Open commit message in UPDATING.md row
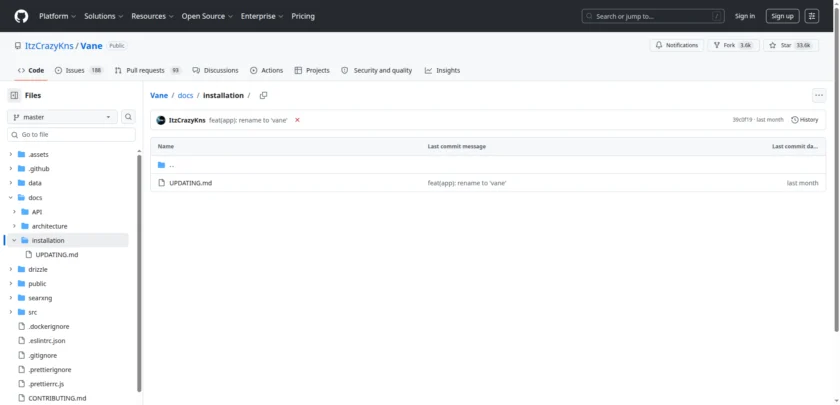The image size is (840, 405). click(467, 183)
